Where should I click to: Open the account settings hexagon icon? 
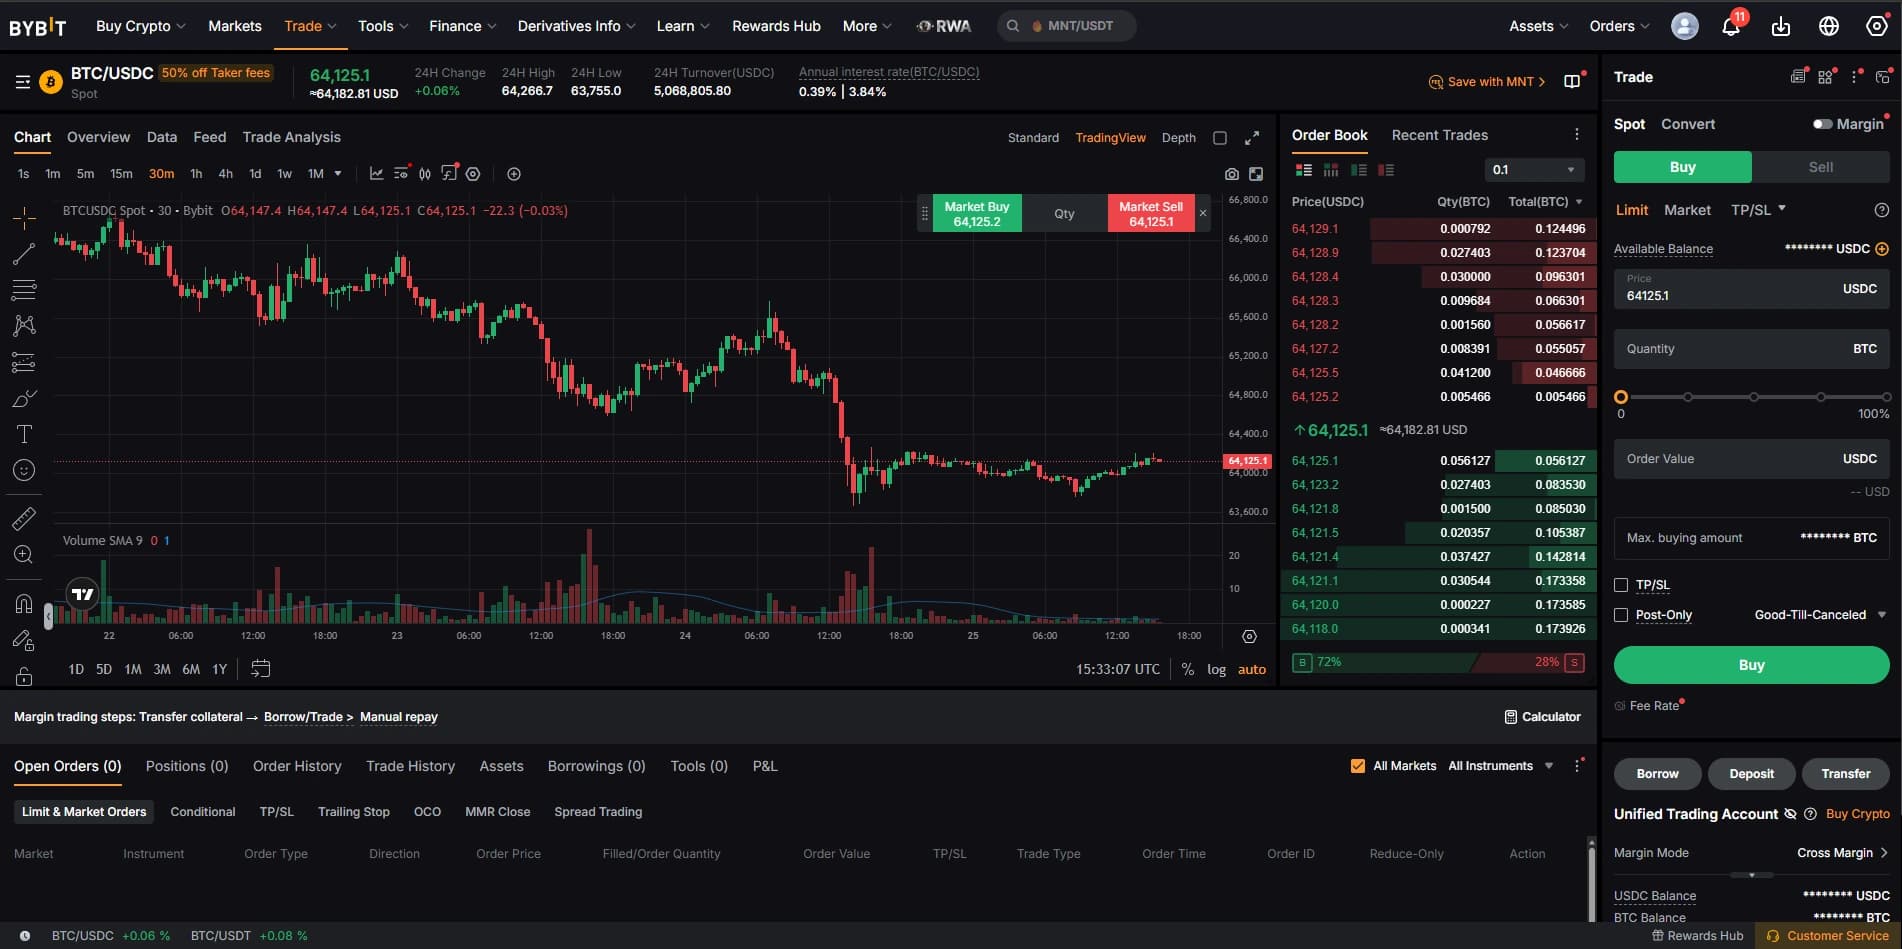(x=1877, y=27)
